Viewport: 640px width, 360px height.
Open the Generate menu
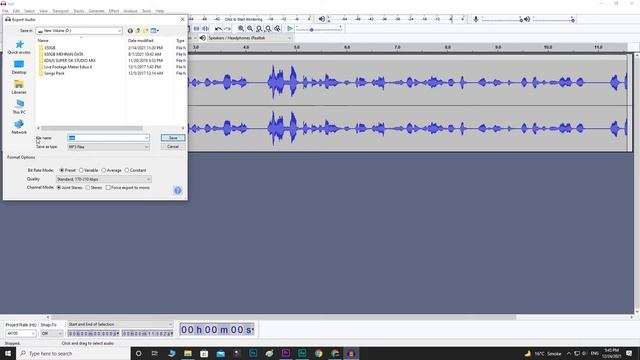96,11
